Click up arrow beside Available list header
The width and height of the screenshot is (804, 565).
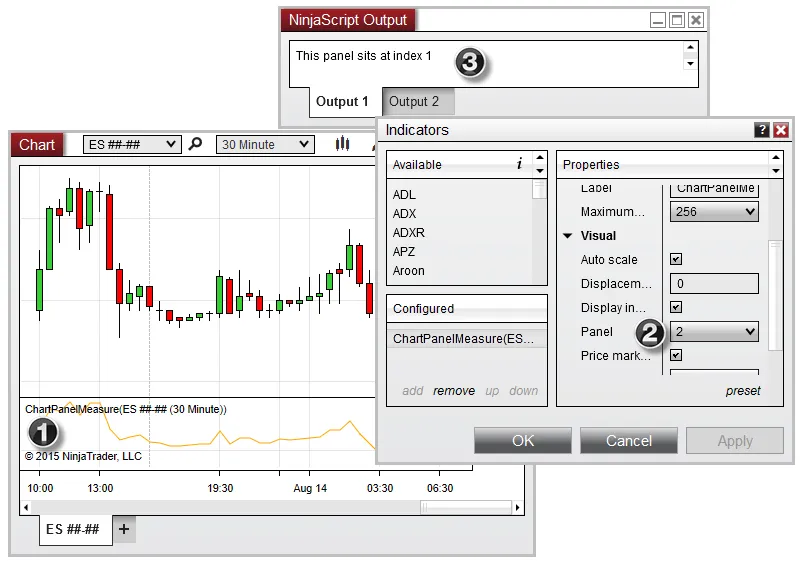tap(540, 157)
